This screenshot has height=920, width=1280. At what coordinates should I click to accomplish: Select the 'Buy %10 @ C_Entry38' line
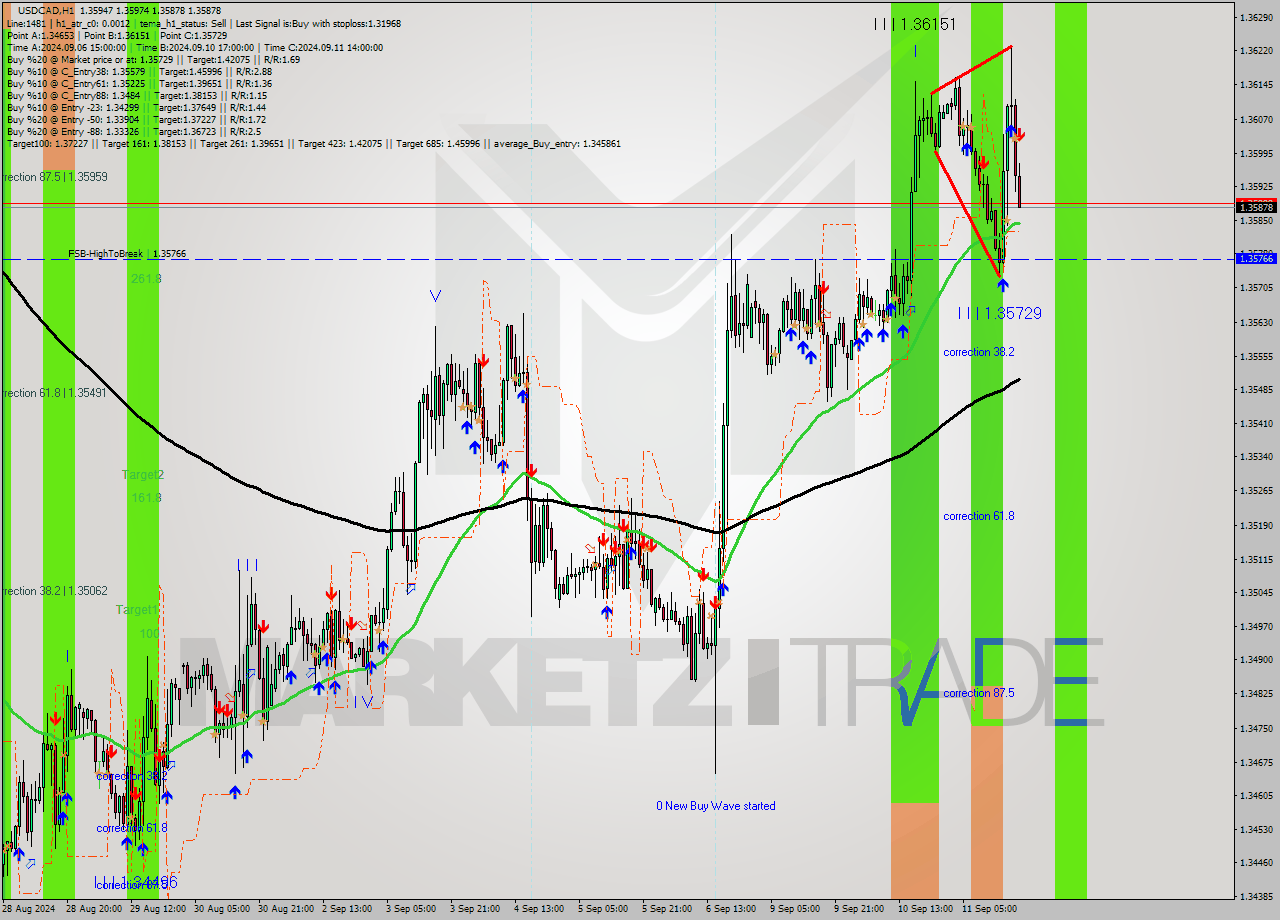click(x=139, y=71)
